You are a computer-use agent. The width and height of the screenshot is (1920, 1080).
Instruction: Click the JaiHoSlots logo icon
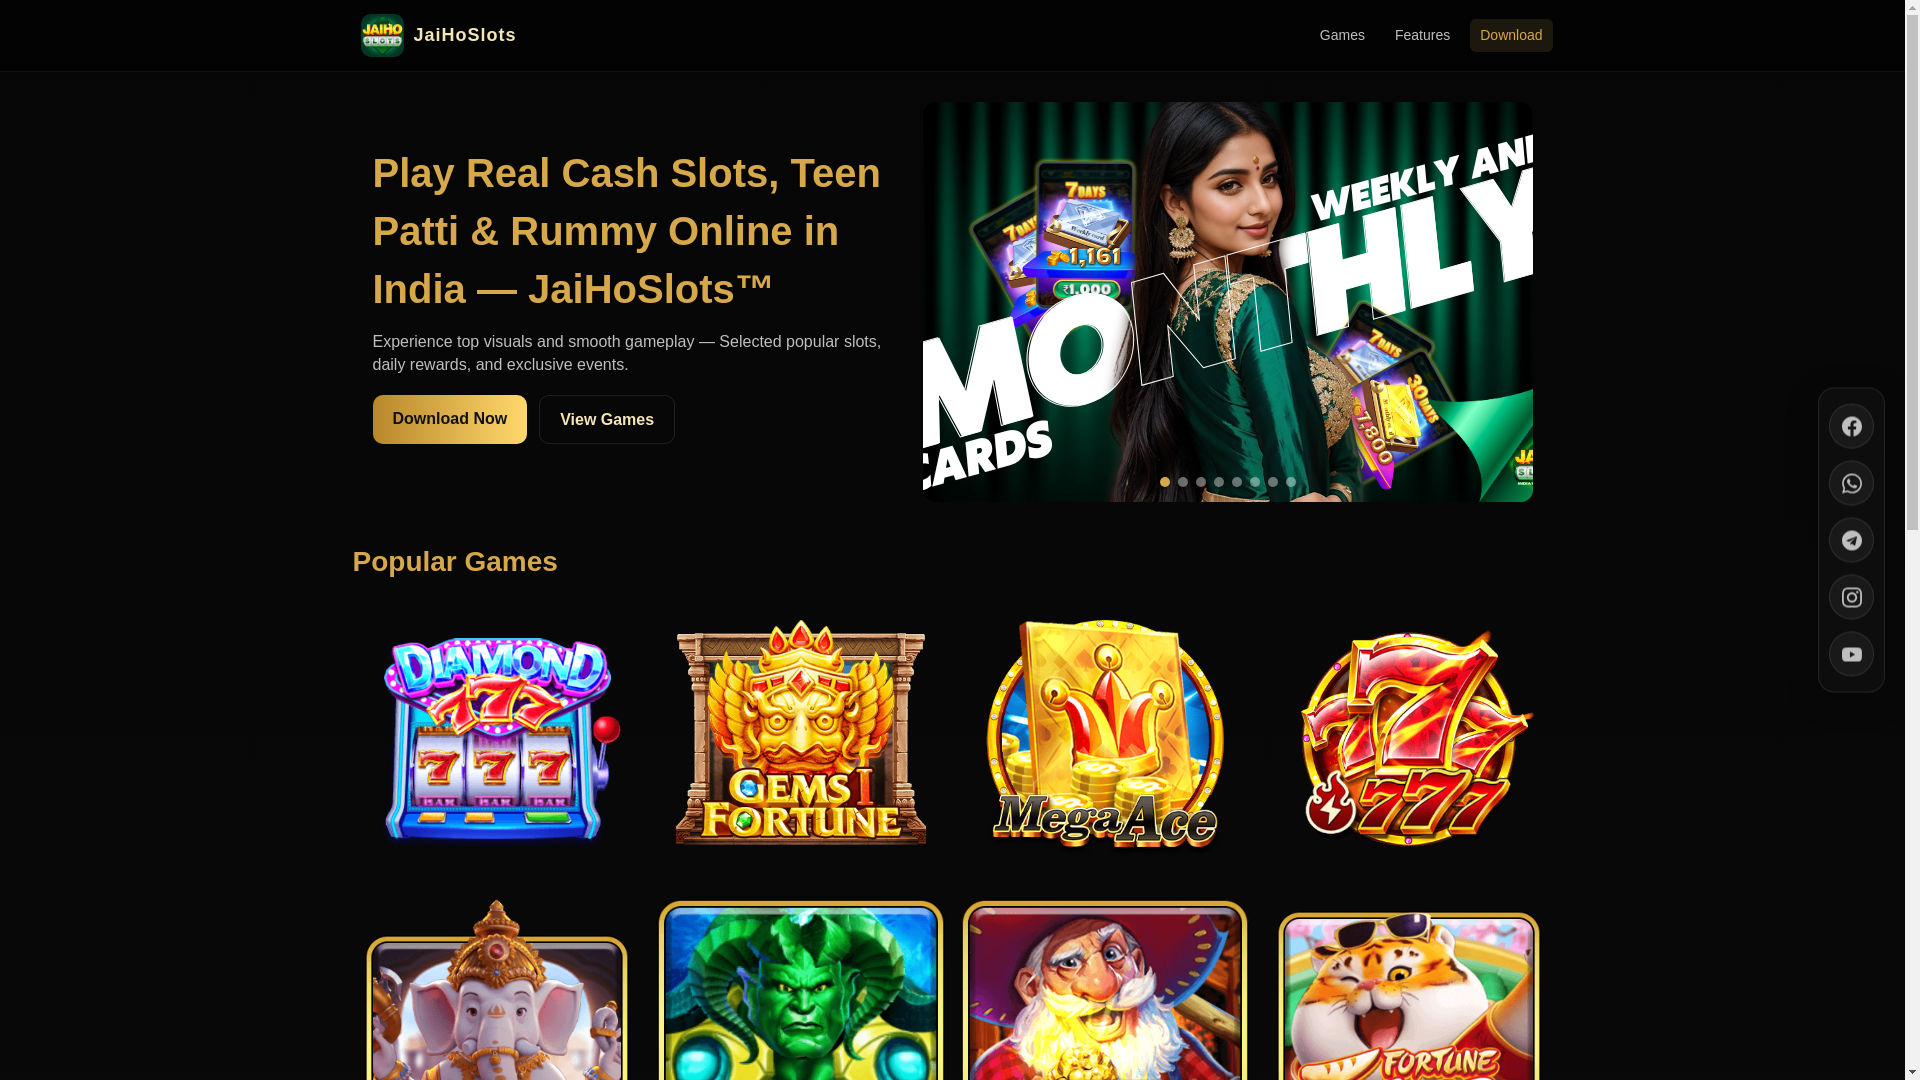(x=382, y=35)
